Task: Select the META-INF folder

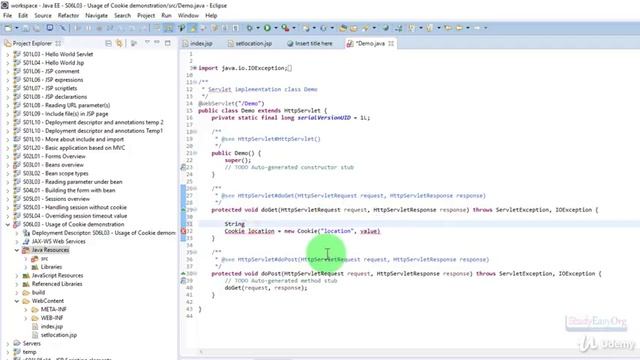Action: (53, 309)
